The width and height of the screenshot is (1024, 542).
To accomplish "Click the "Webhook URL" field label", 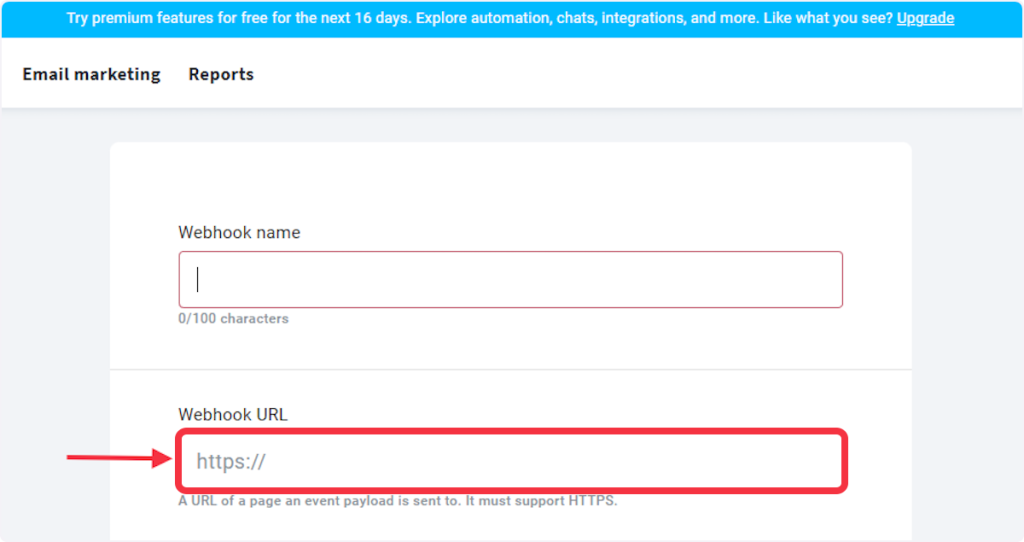I will tap(233, 414).
